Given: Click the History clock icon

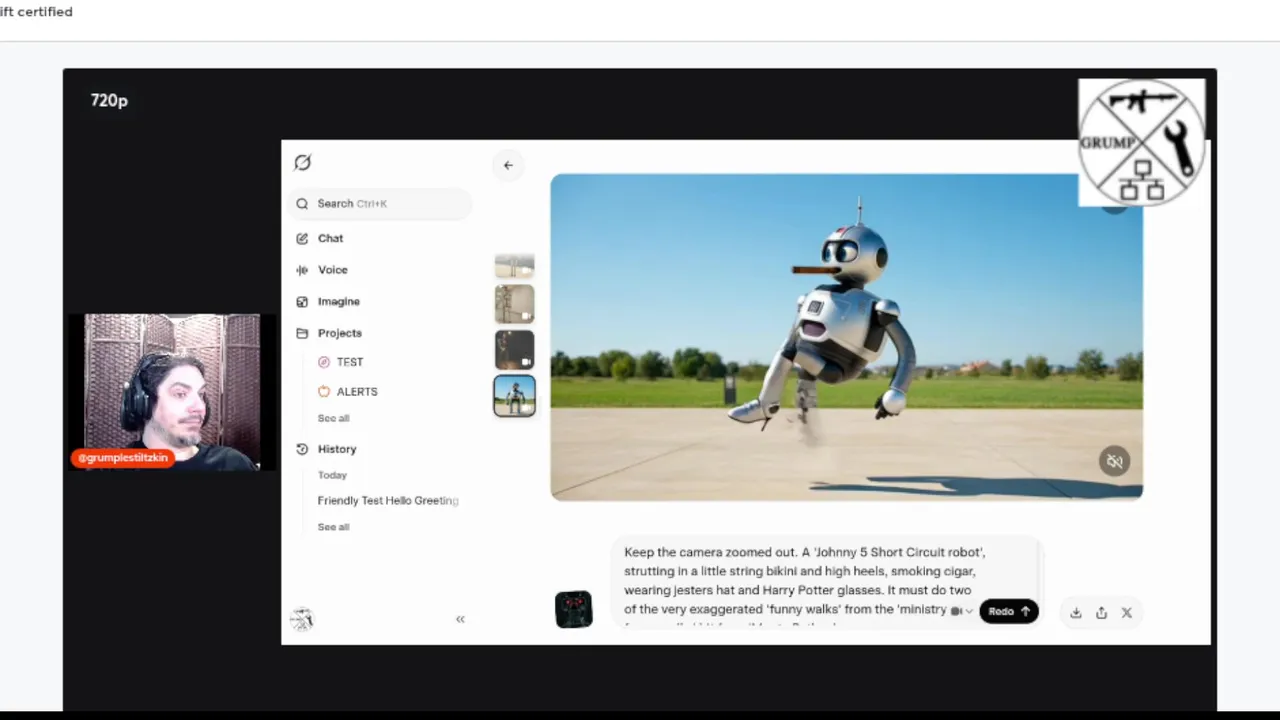Looking at the screenshot, I should pyautogui.click(x=302, y=449).
